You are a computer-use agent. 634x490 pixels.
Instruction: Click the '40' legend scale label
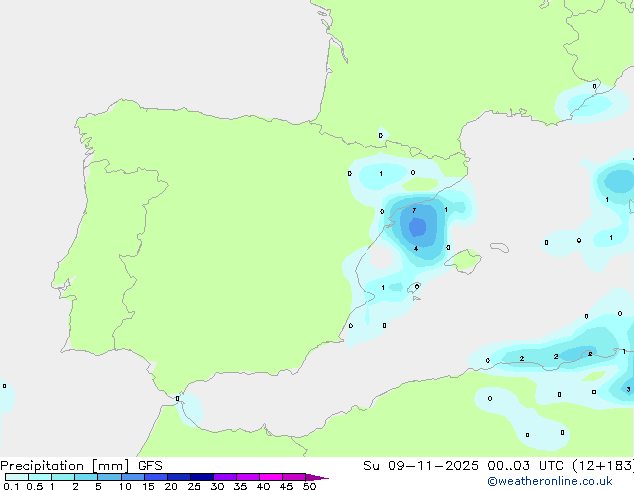coord(263,486)
